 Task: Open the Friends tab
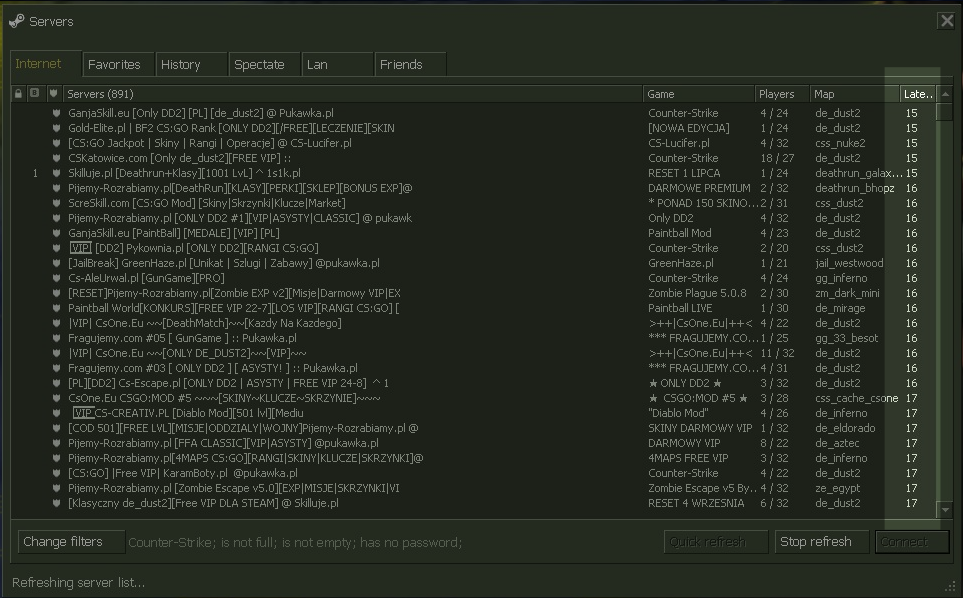tap(410, 64)
